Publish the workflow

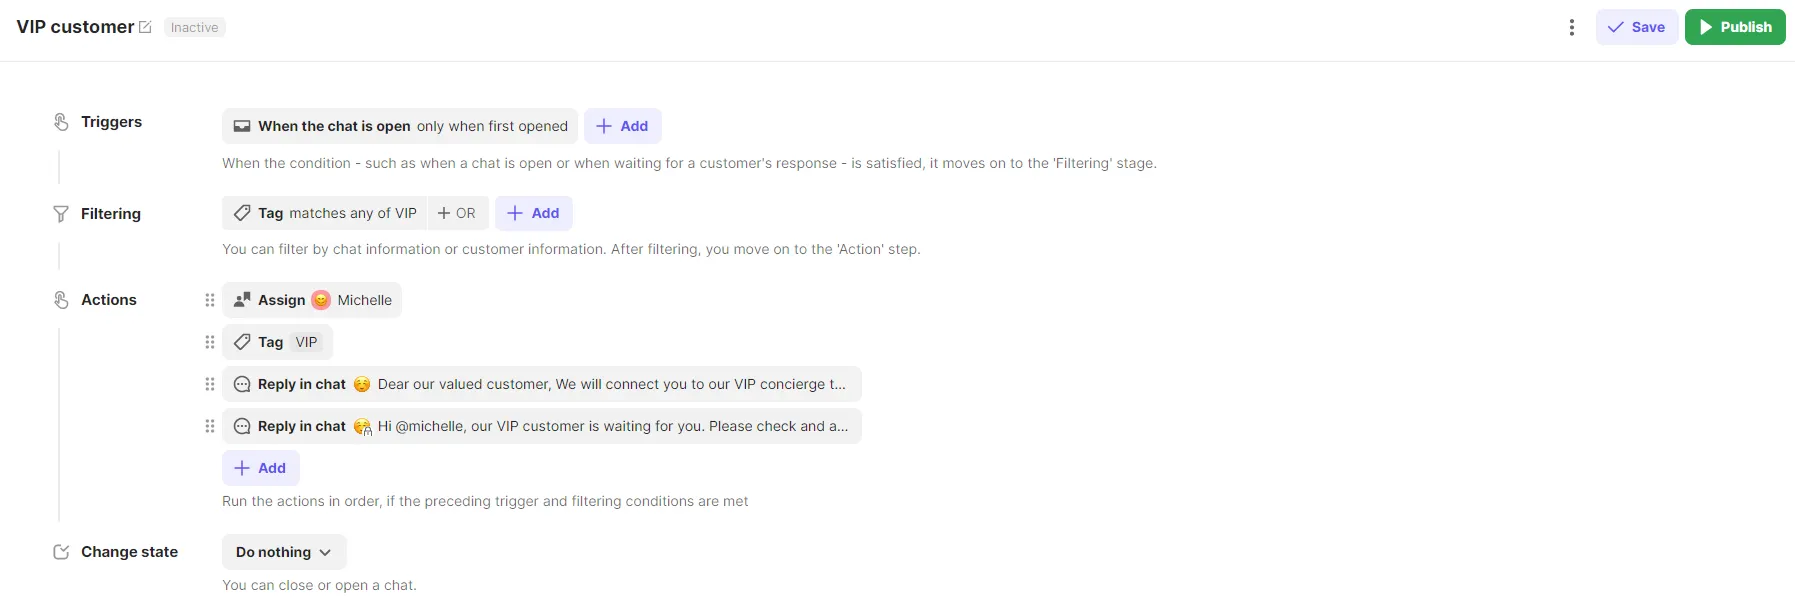coord(1735,27)
